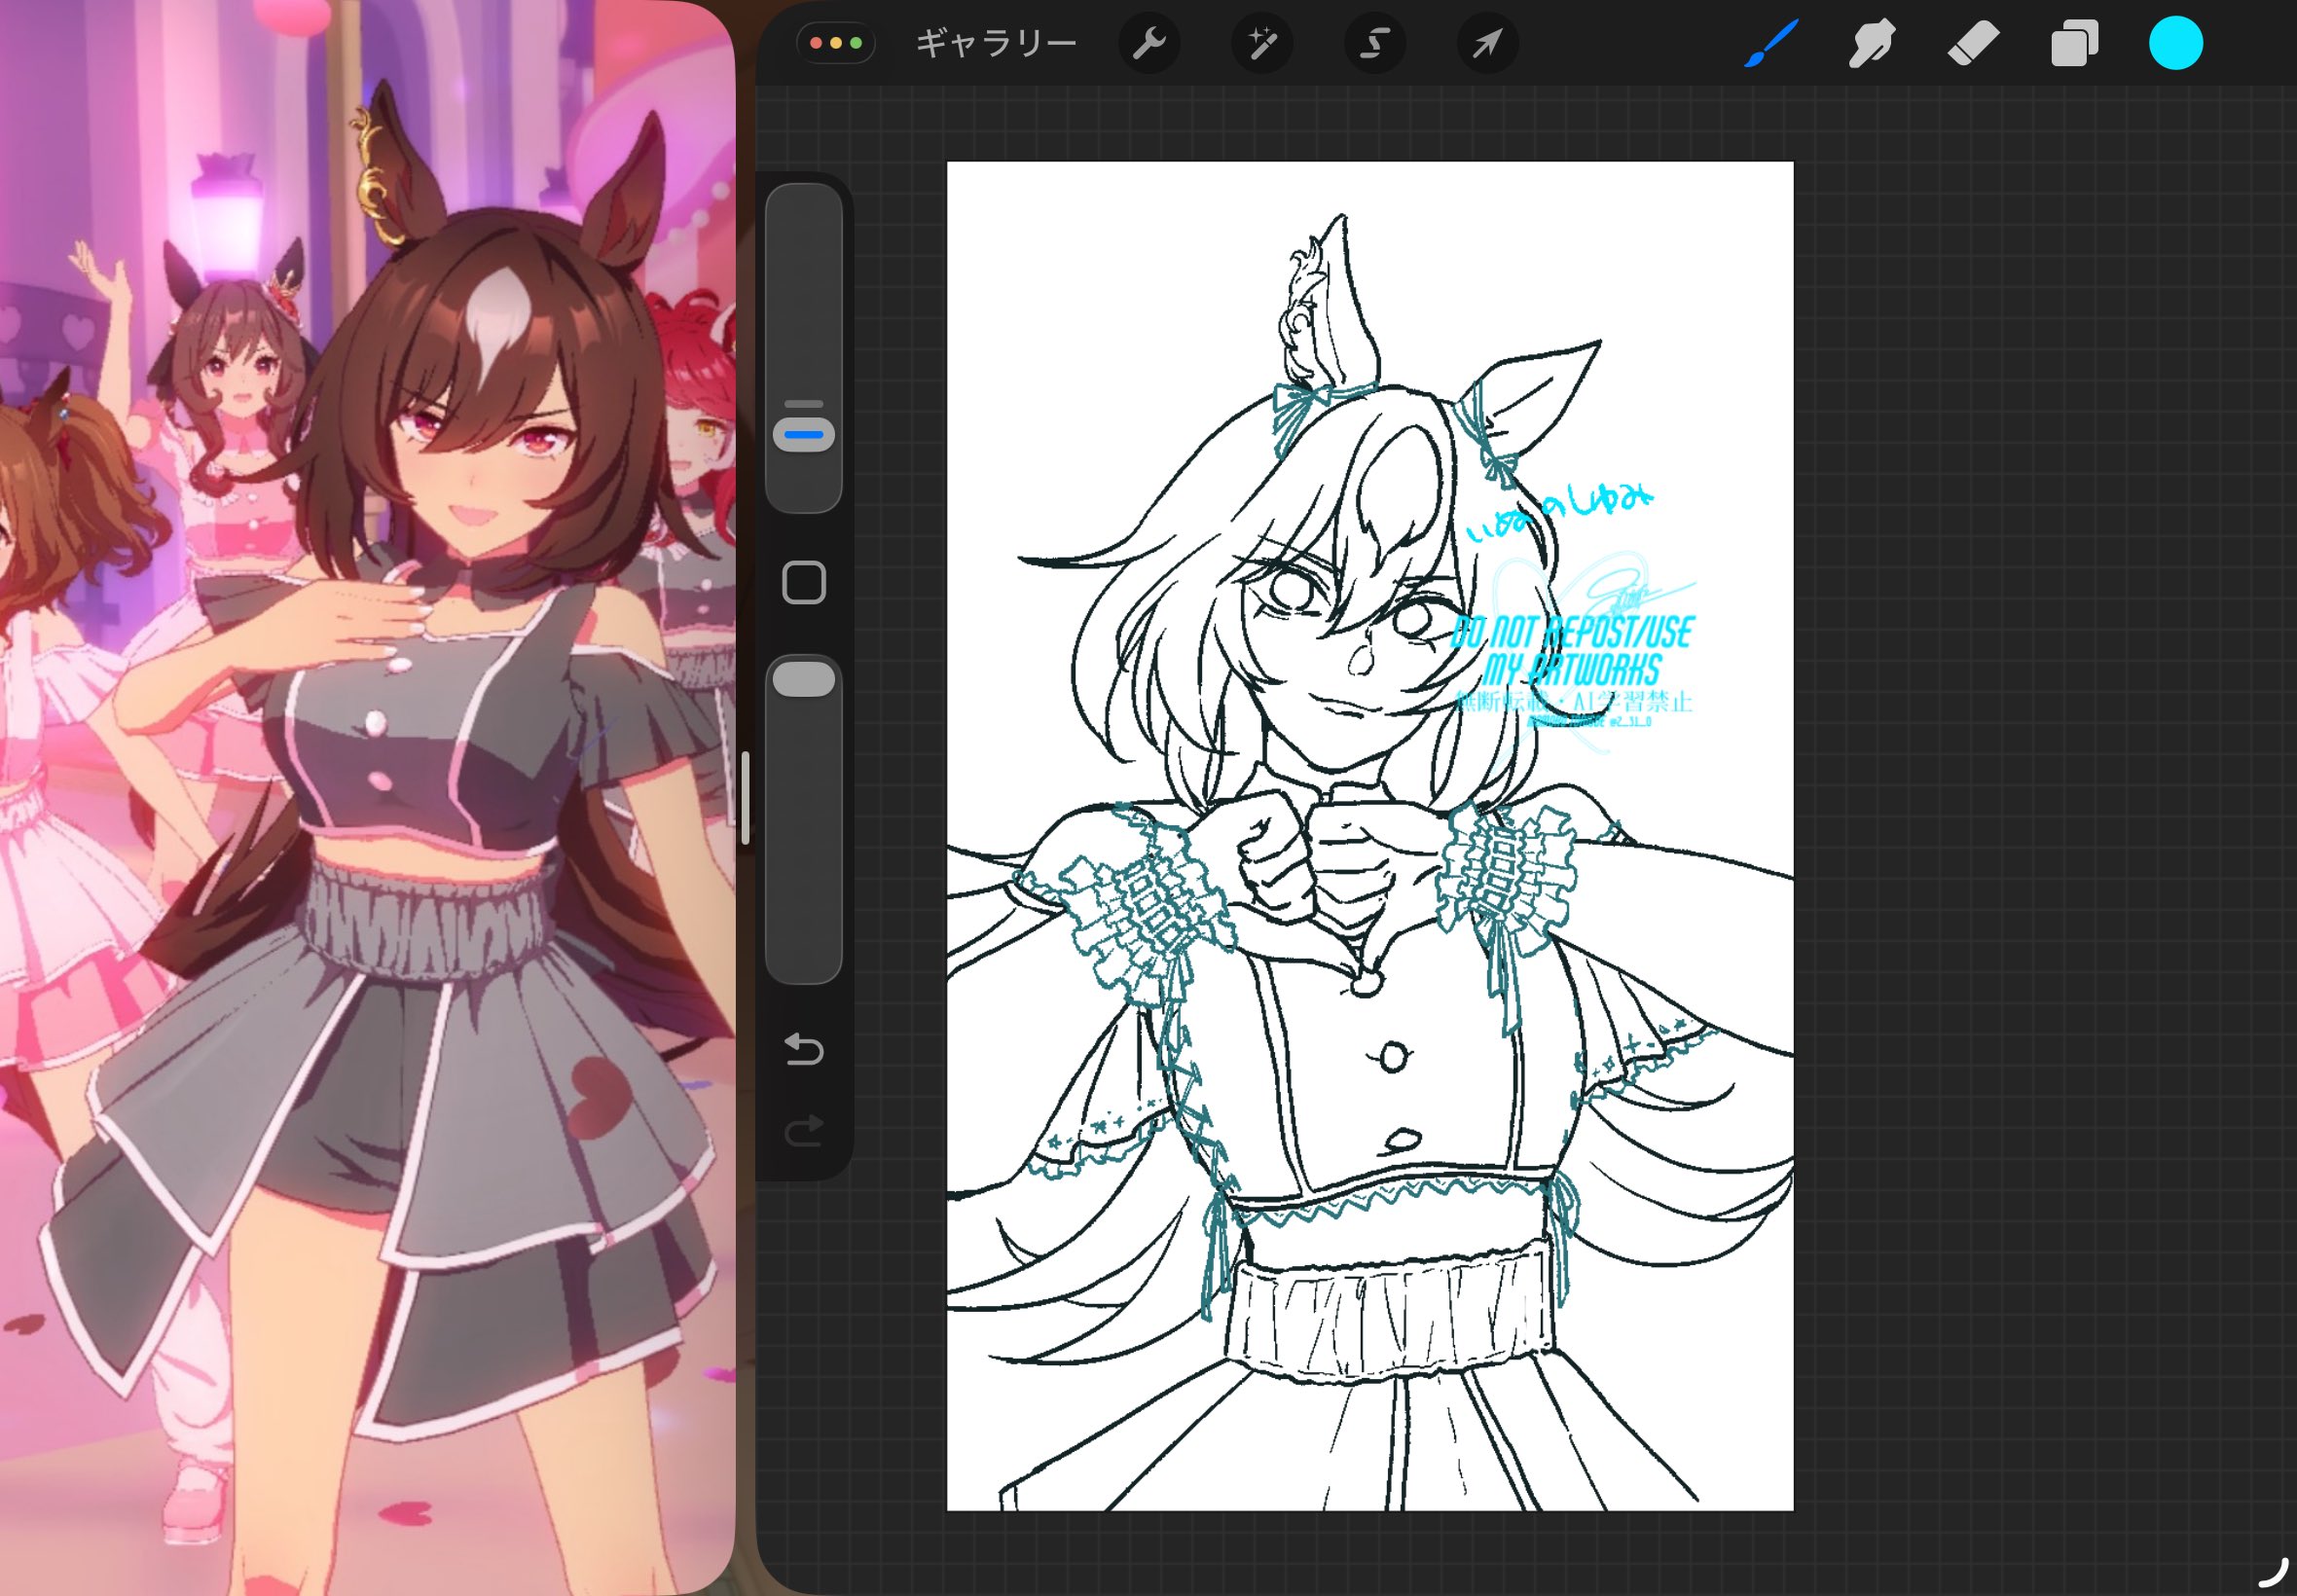2297x1596 pixels.
Task: Tap the reference video on left
Action: click(x=367, y=798)
